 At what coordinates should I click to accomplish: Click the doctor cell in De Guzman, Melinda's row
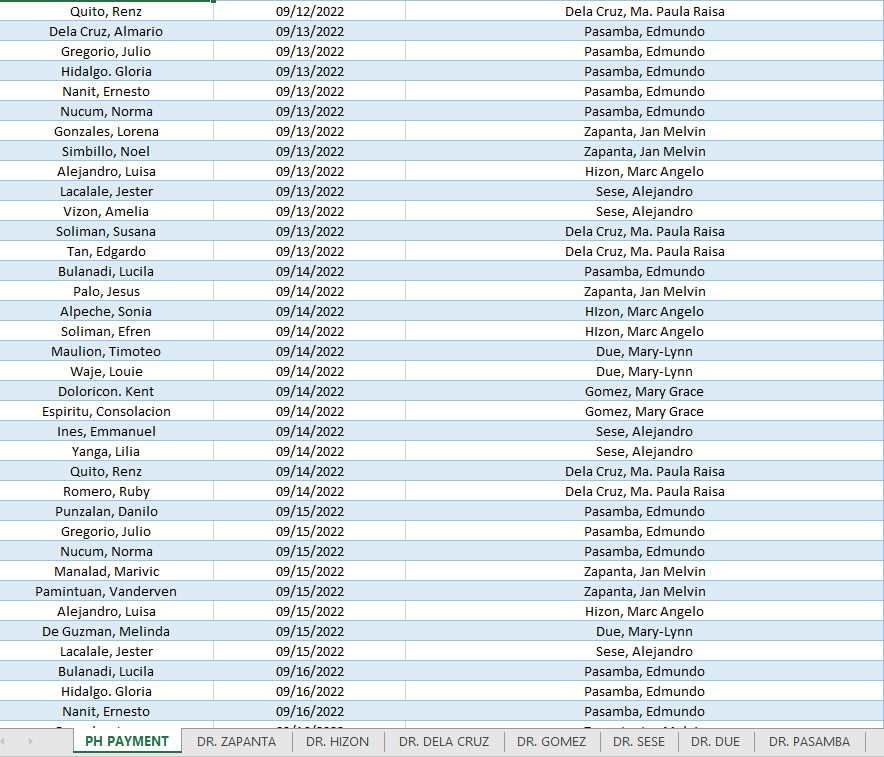click(x=644, y=632)
